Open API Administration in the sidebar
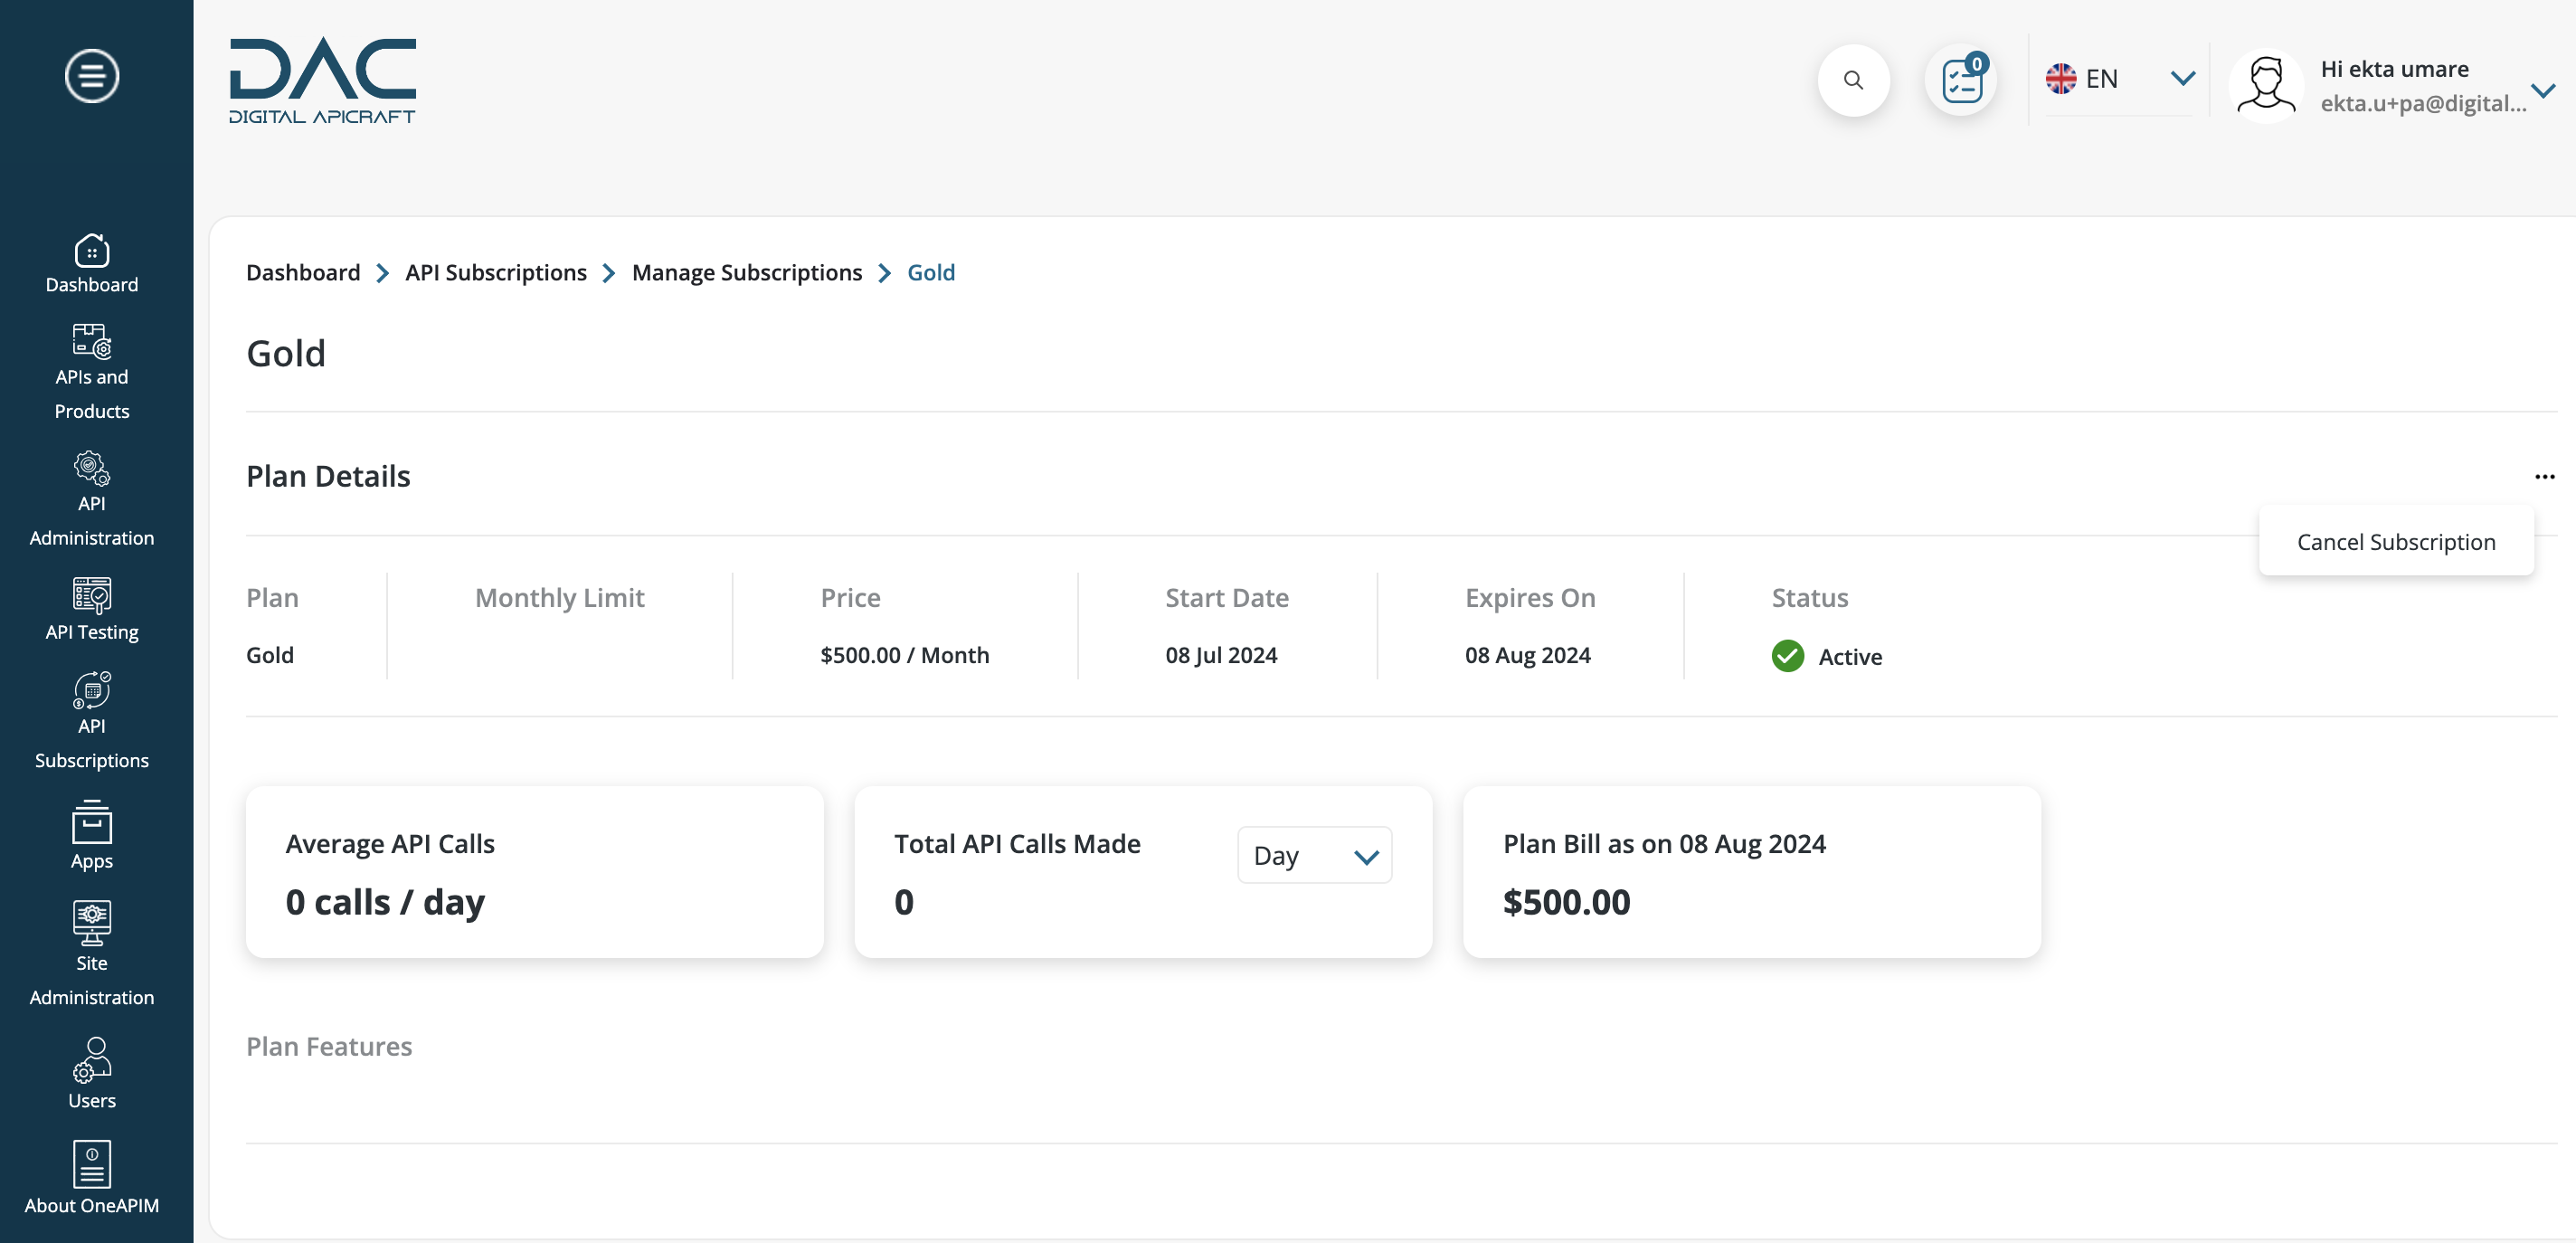This screenshot has height=1243, width=2576. point(92,499)
